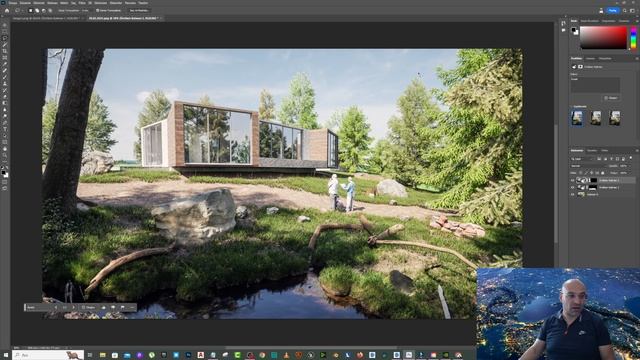The image size is (640, 360).
Task: Select the Path Selection tool
Action: pos(5,136)
